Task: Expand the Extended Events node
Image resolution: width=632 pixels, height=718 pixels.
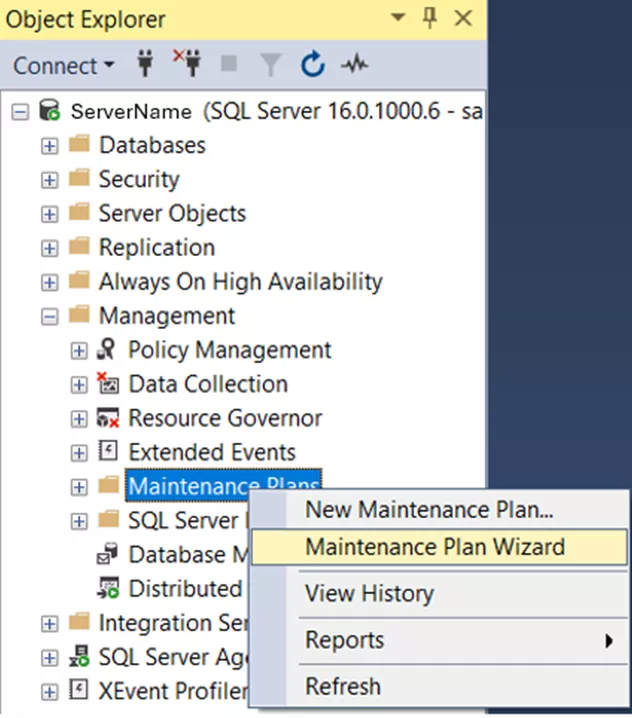Action: (x=79, y=453)
